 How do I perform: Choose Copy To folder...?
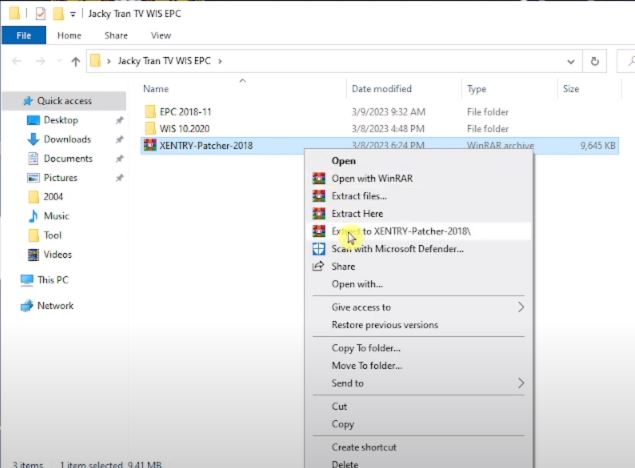pyautogui.click(x=366, y=348)
